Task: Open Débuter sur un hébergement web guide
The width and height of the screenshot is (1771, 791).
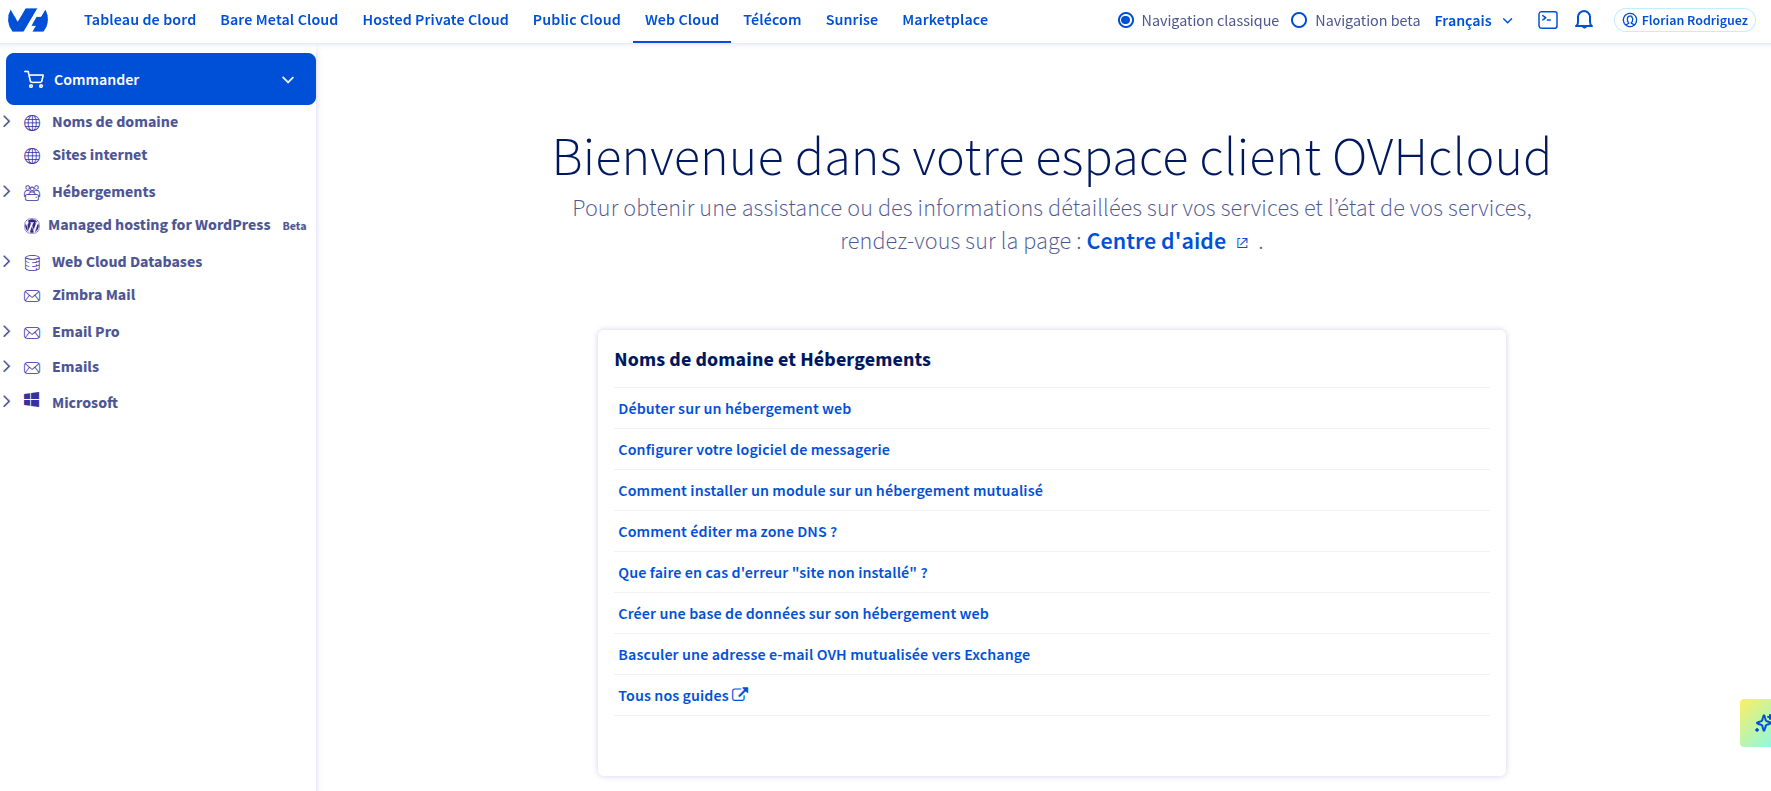Action: 735,408
